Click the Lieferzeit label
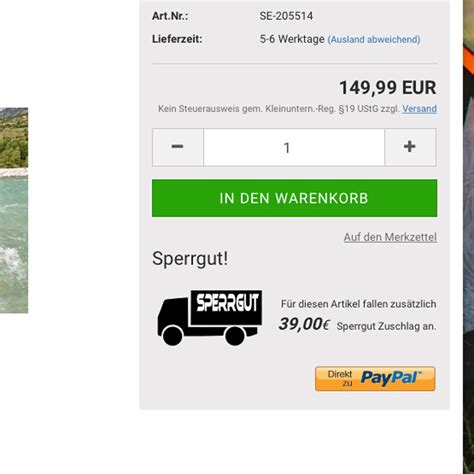 point(177,39)
